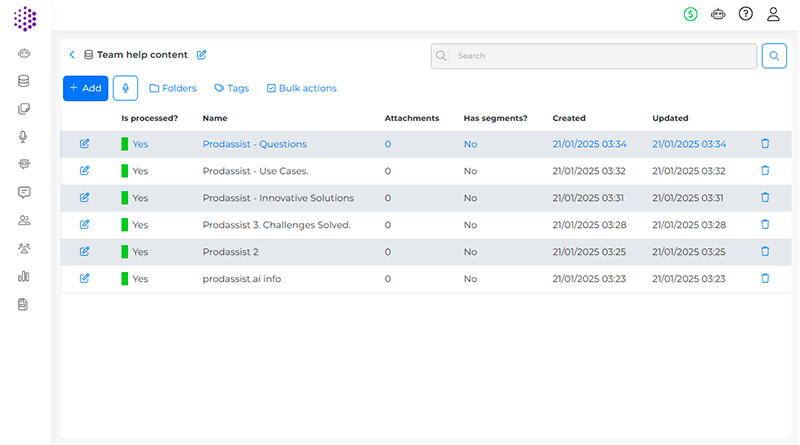Open the Tags menu

[231, 88]
